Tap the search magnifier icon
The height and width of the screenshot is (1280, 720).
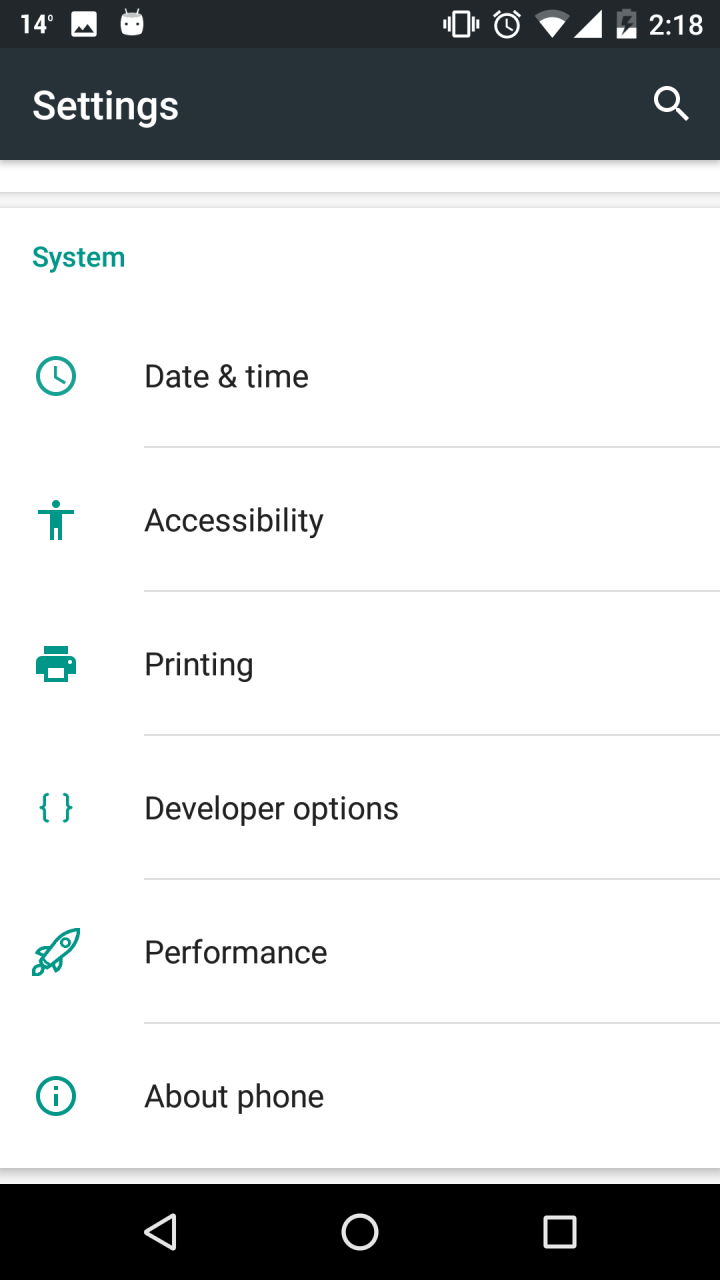click(x=671, y=104)
